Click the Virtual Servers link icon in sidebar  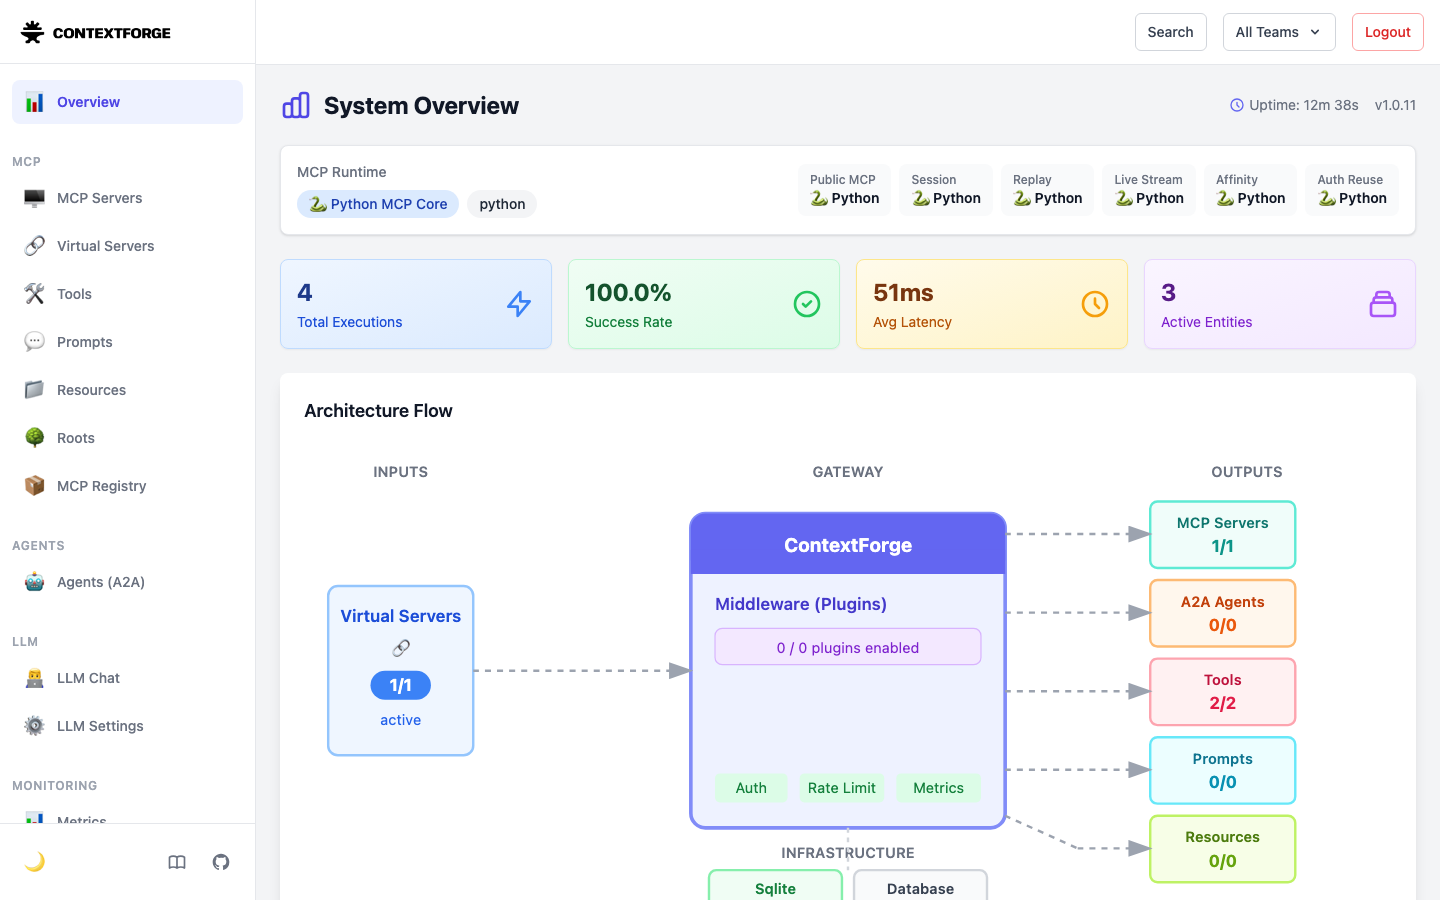click(x=35, y=246)
